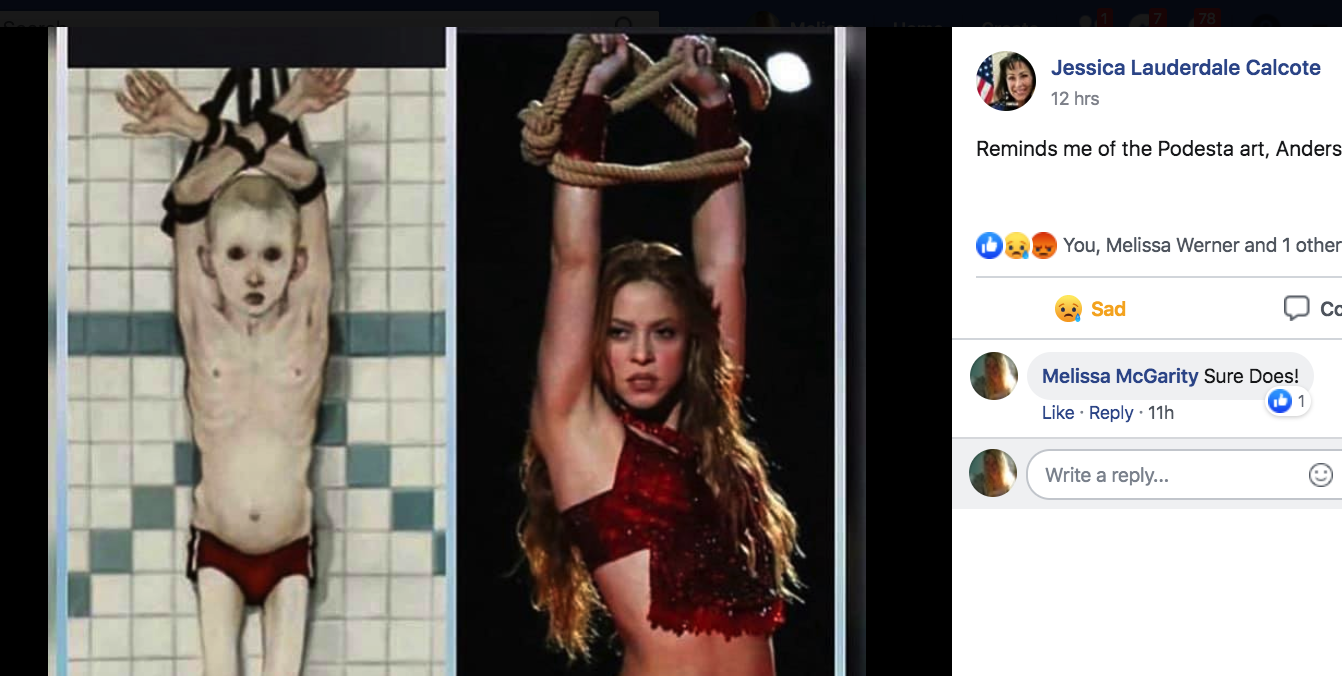Image resolution: width=1342 pixels, height=676 pixels.
Task: Open Melissa McGarity's profile name link
Action: (x=1120, y=376)
